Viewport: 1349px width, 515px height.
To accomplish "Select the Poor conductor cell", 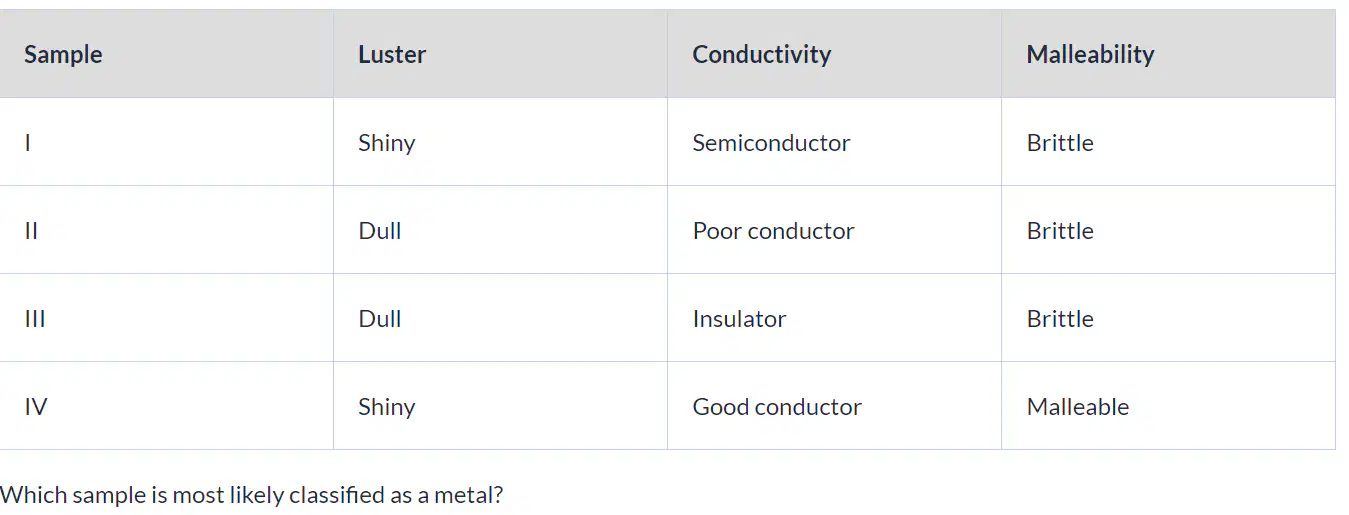I will coord(773,231).
